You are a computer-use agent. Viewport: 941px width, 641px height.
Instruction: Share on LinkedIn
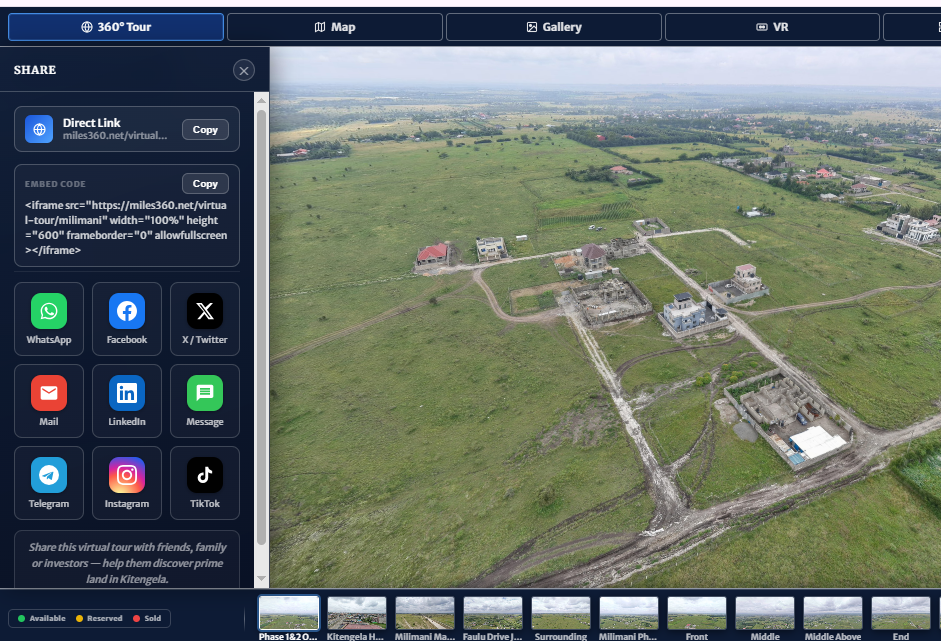127,401
